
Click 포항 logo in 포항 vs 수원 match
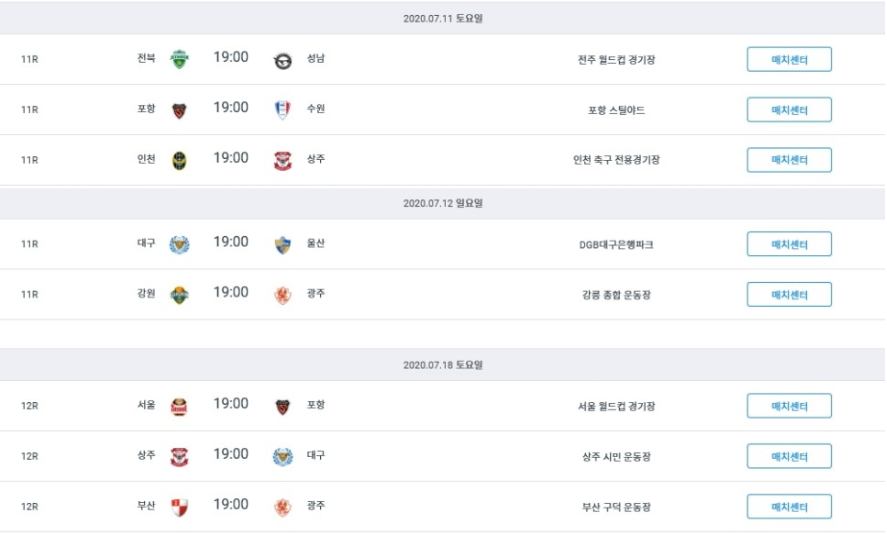[x=179, y=110]
